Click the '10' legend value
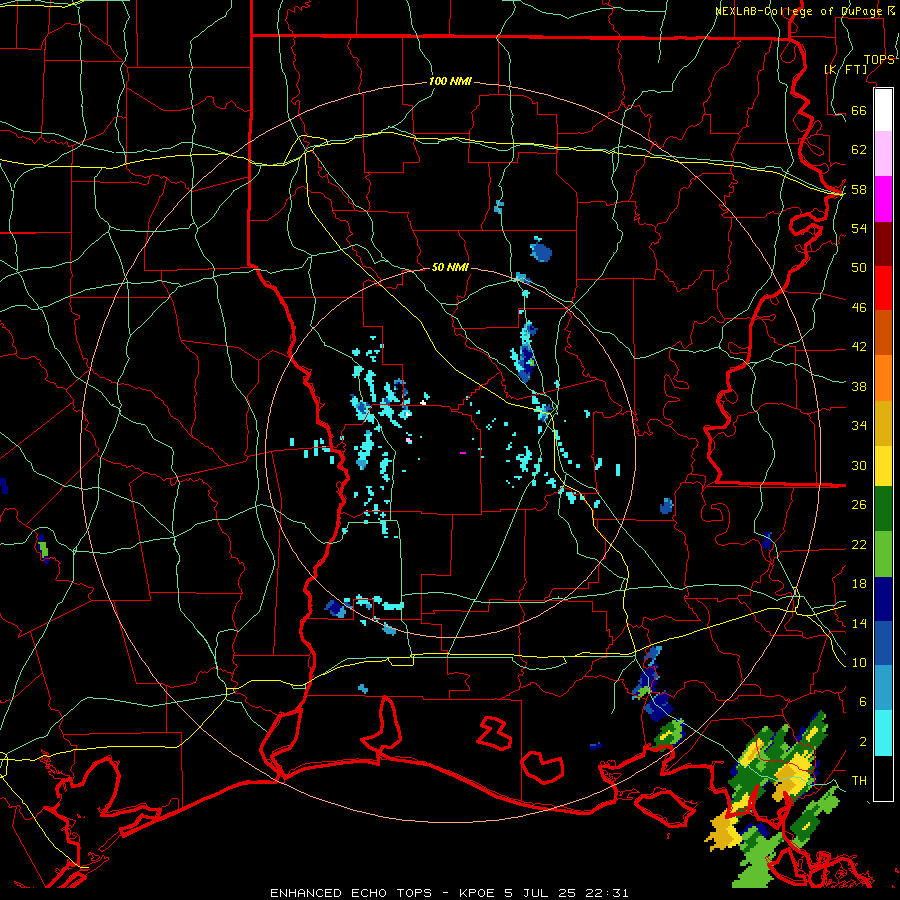This screenshot has height=900, width=900. [859, 662]
